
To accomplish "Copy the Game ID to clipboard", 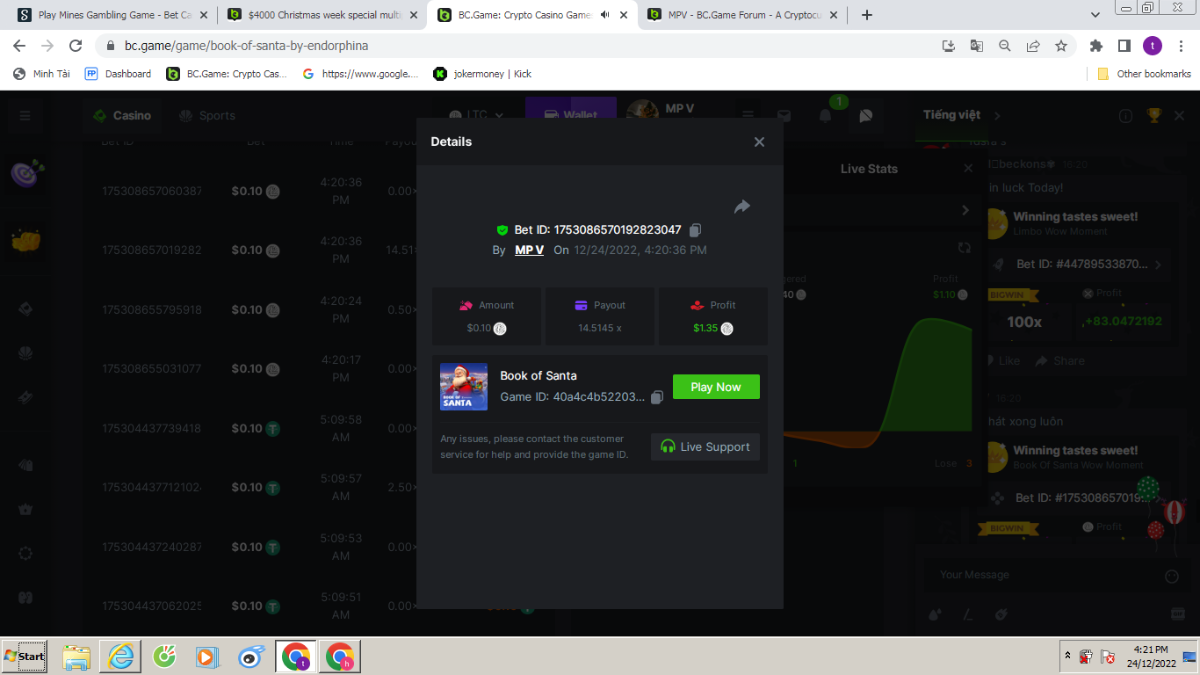I will pyautogui.click(x=657, y=397).
